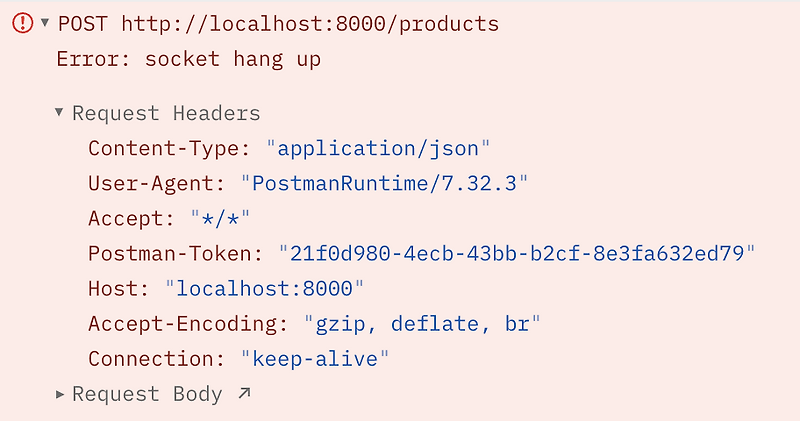Click the Host header's localhost:8000 value
800x421 pixels.
264,289
